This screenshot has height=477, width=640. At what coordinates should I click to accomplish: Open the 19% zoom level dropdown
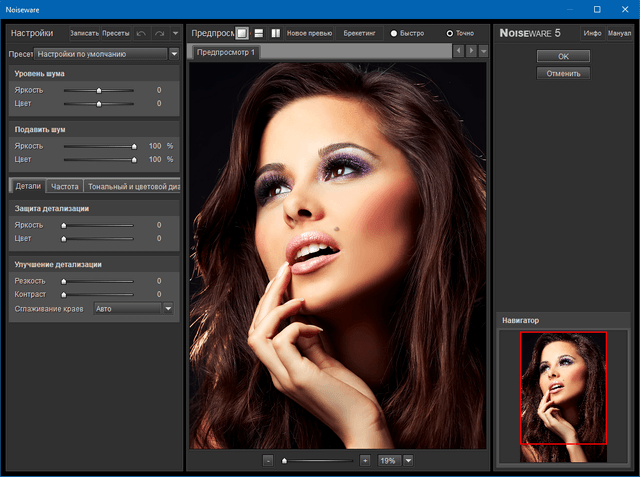[x=408, y=460]
